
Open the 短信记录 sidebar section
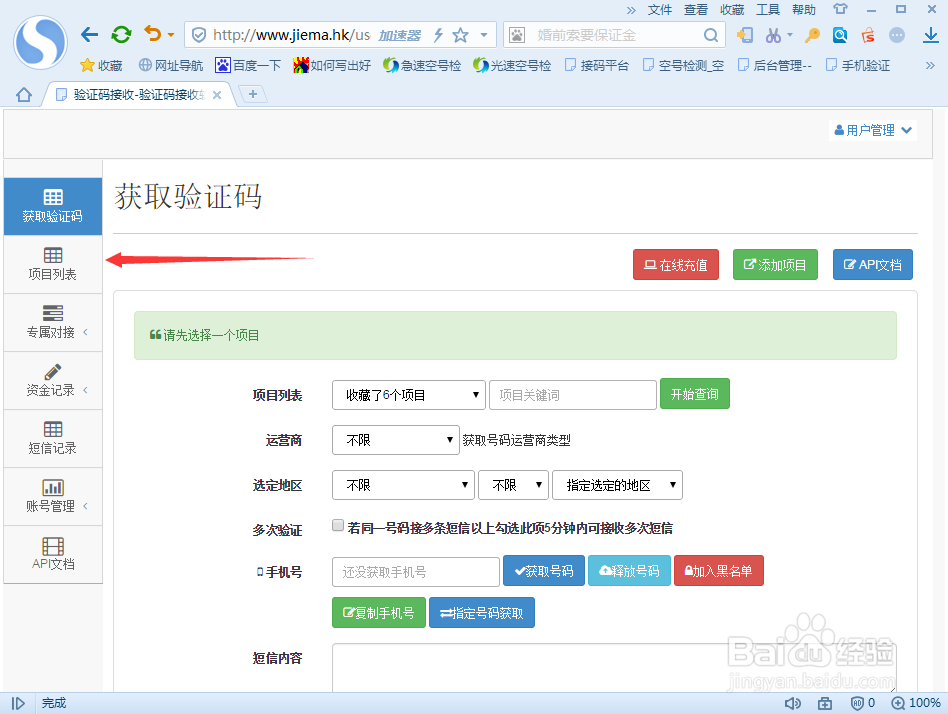(x=52, y=438)
